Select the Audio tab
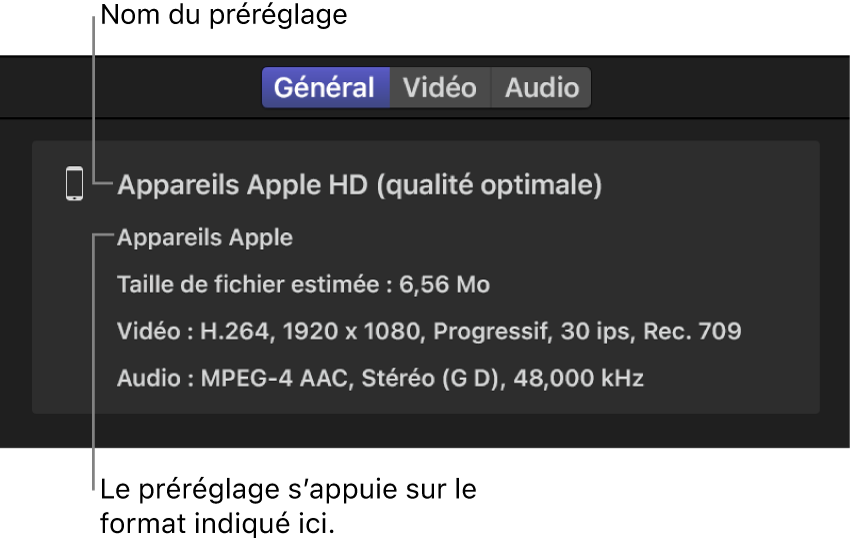This screenshot has height=543, width=851. coord(541,87)
